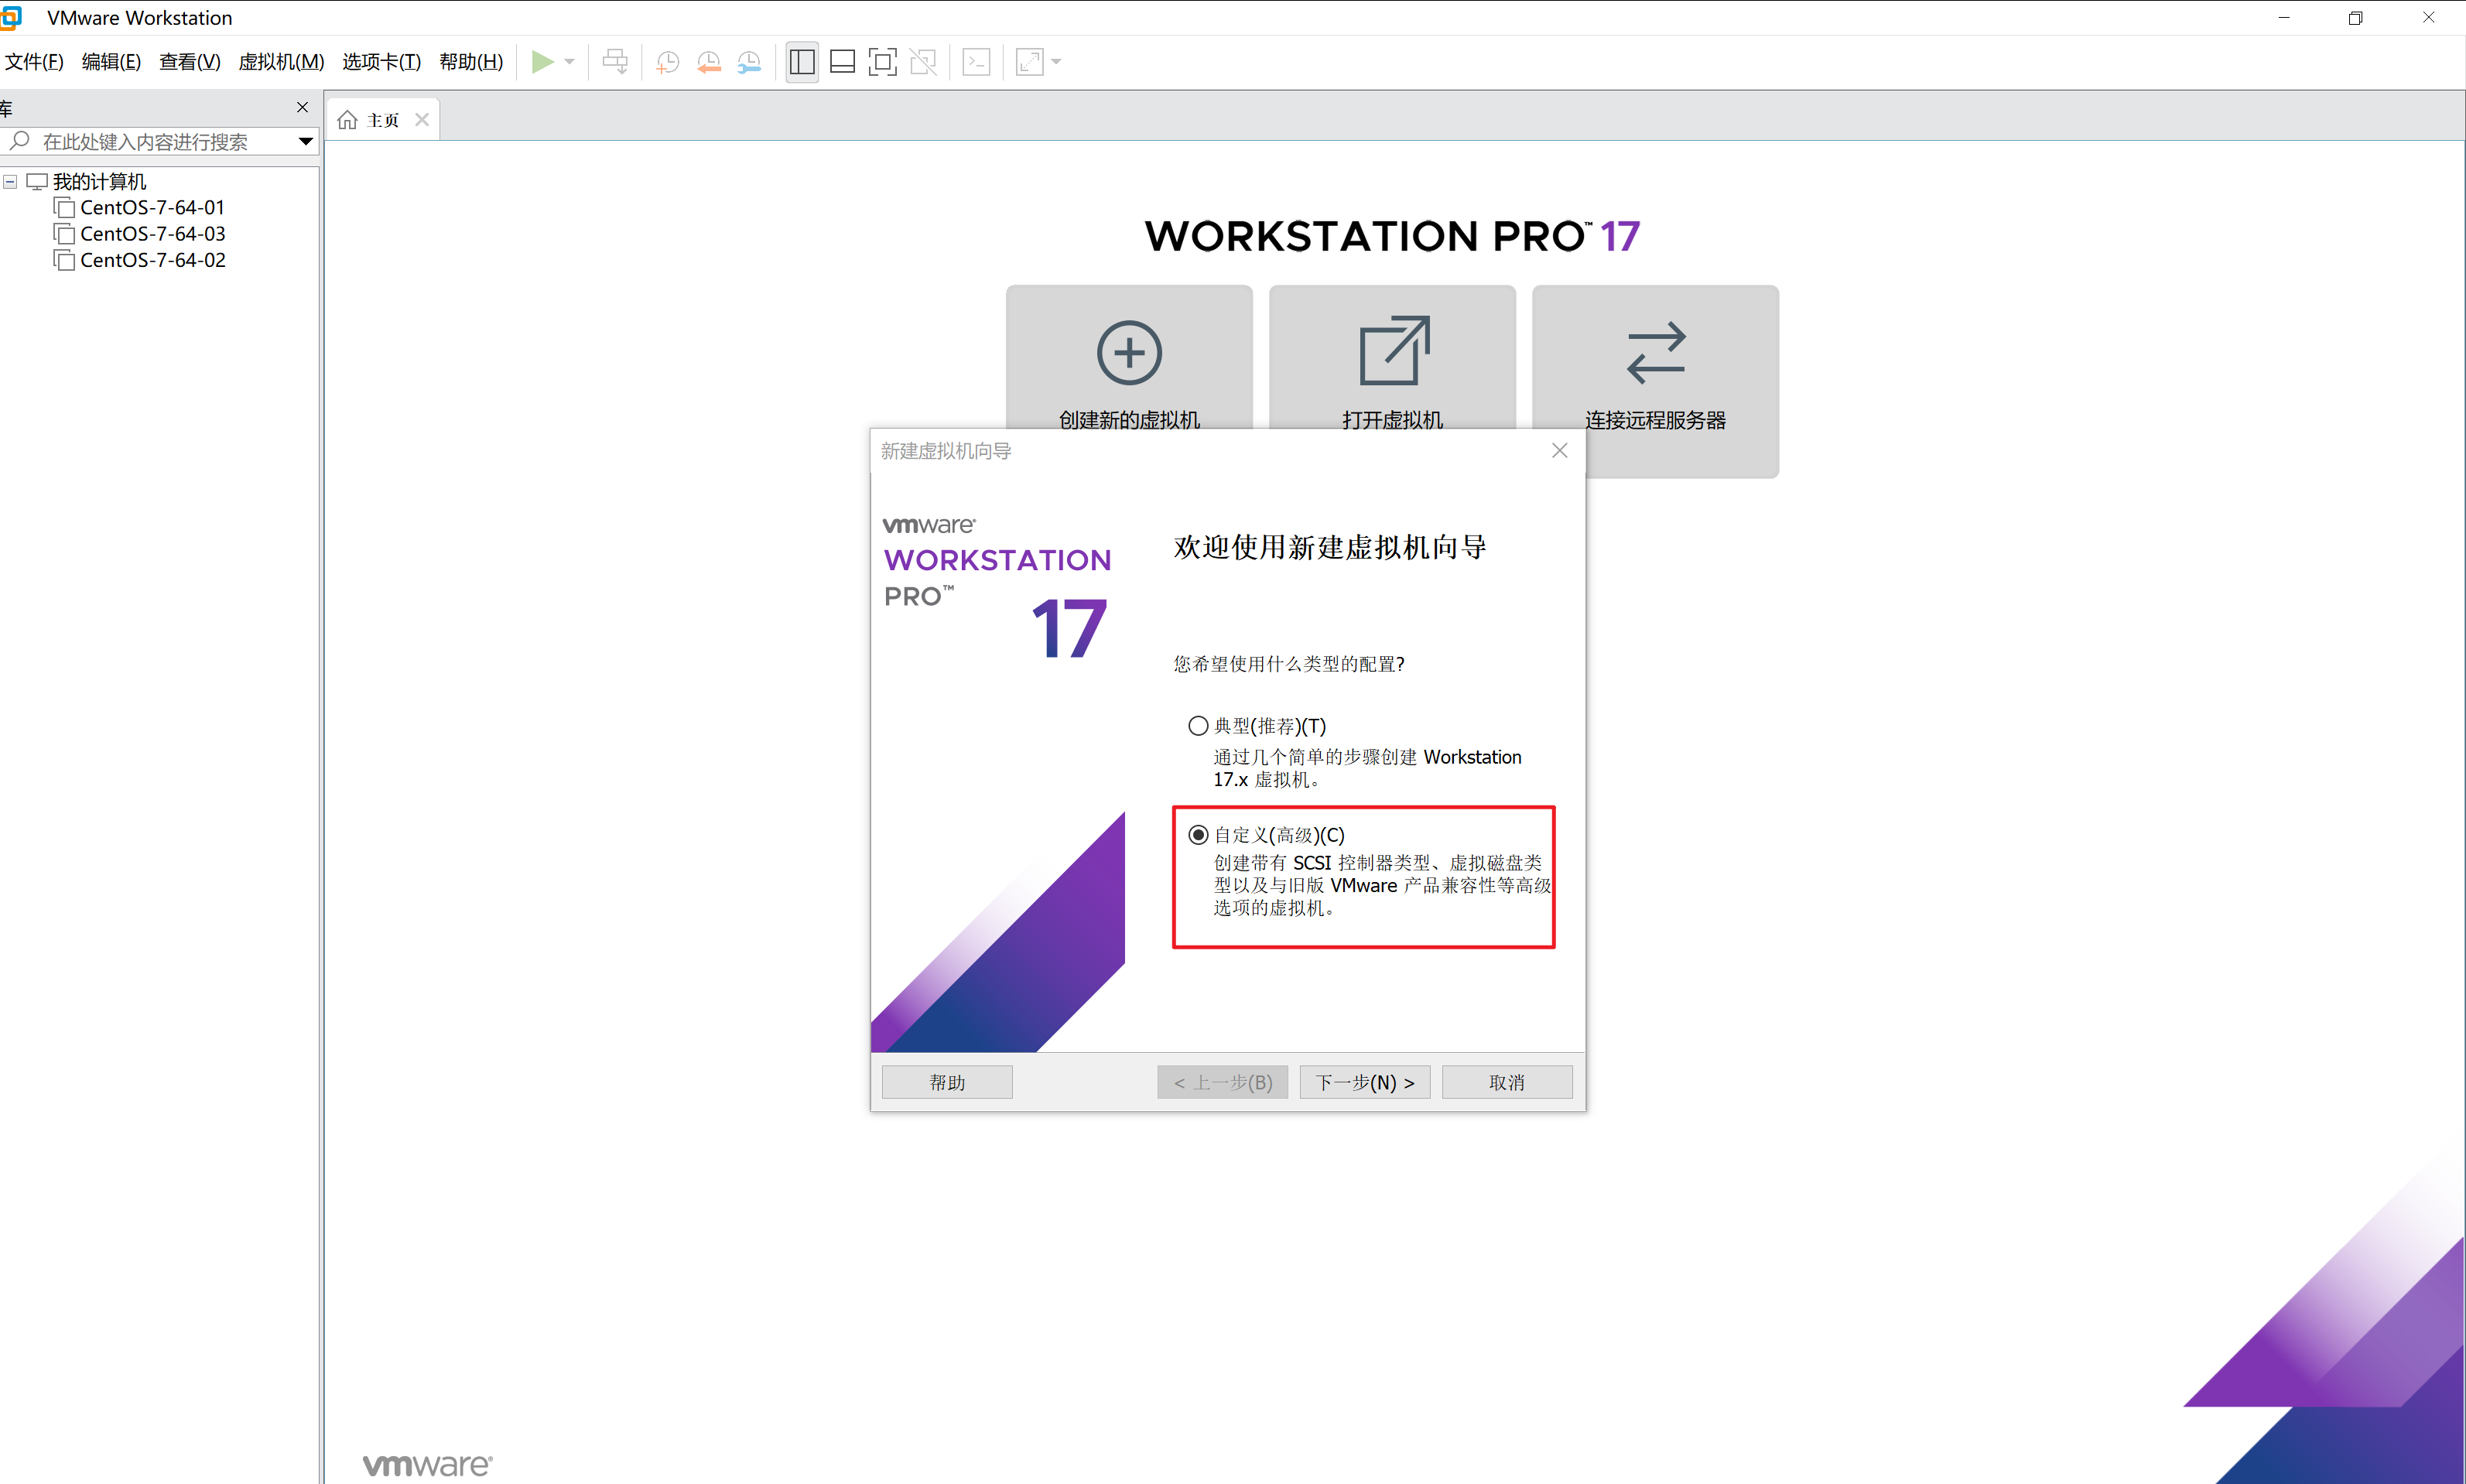This screenshot has width=2466, height=1484.
Task: Open the search filter dropdown
Action: [305, 141]
